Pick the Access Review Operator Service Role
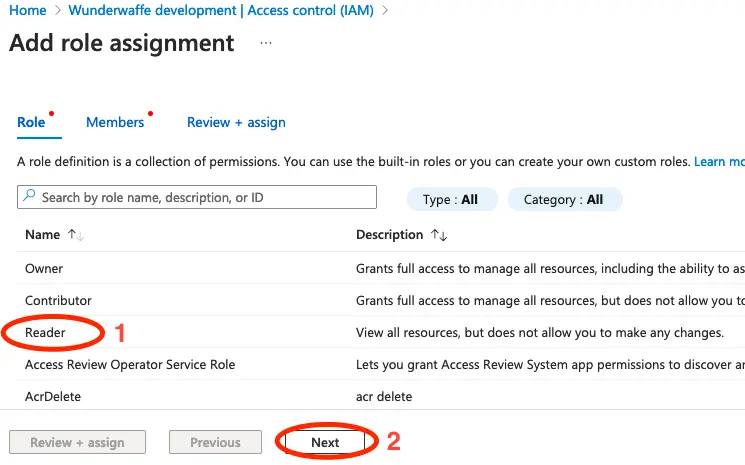 130,364
